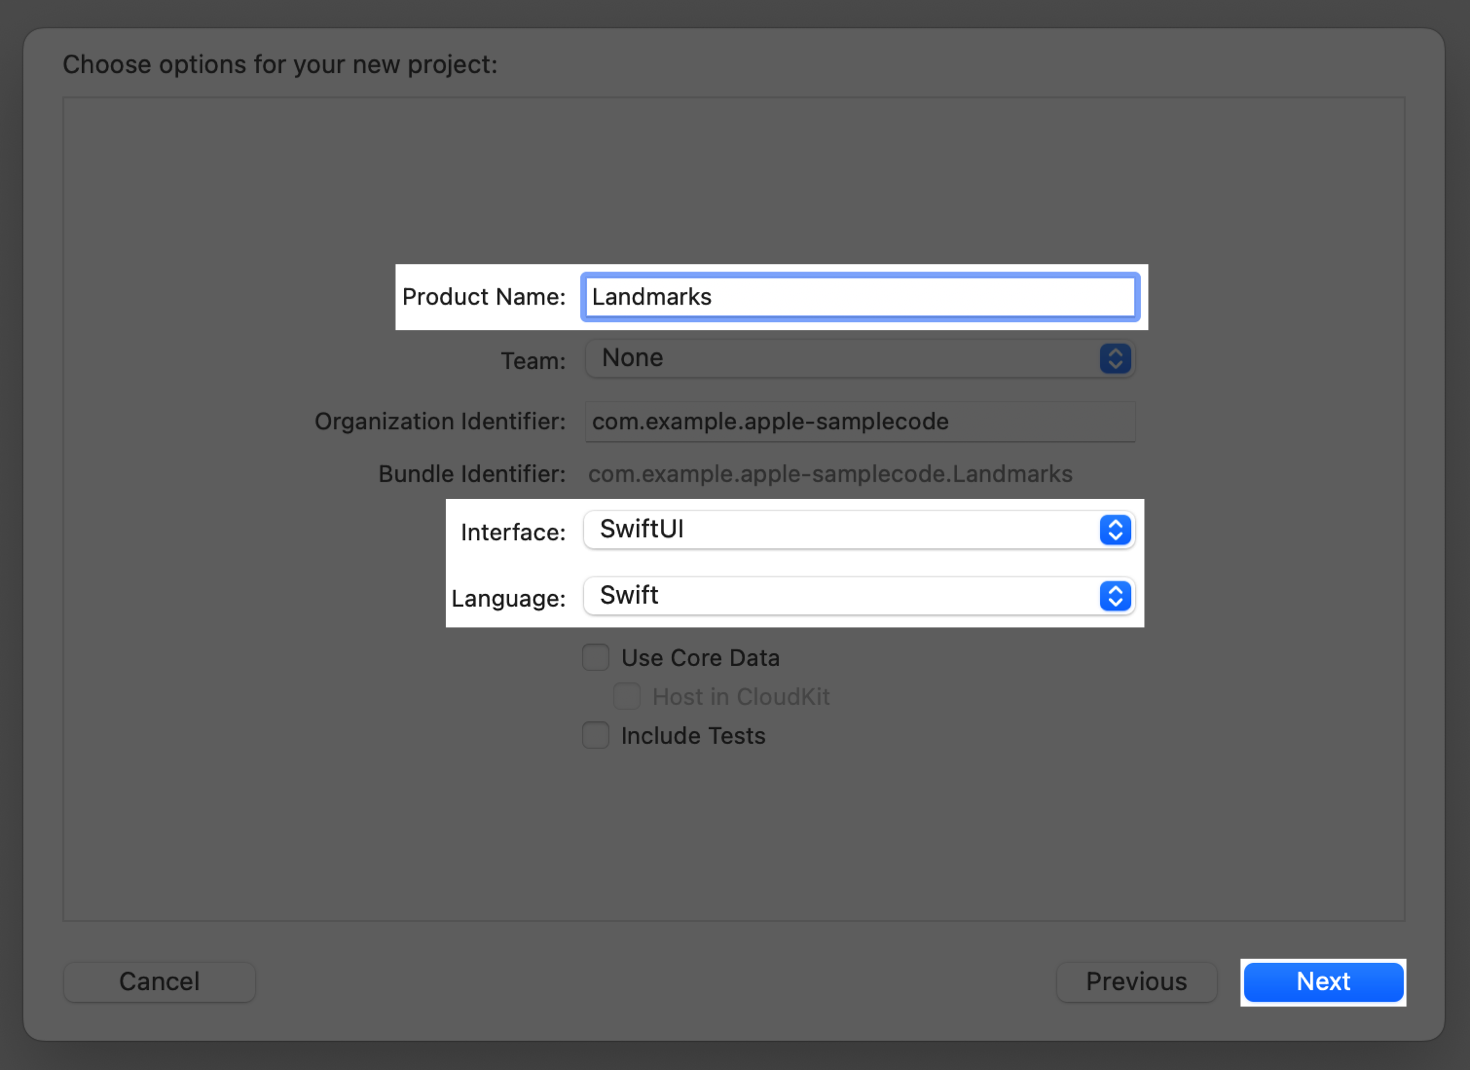The width and height of the screenshot is (1470, 1070).
Task: Click the 'Choose options for your new project:' heading
Action: (280, 65)
